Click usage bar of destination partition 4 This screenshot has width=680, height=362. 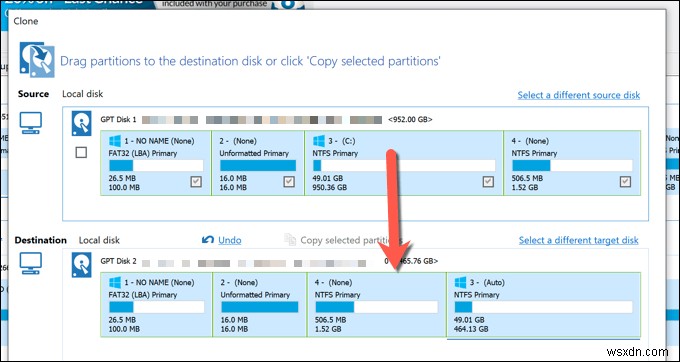pyautogui.click(x=376, y=307)
